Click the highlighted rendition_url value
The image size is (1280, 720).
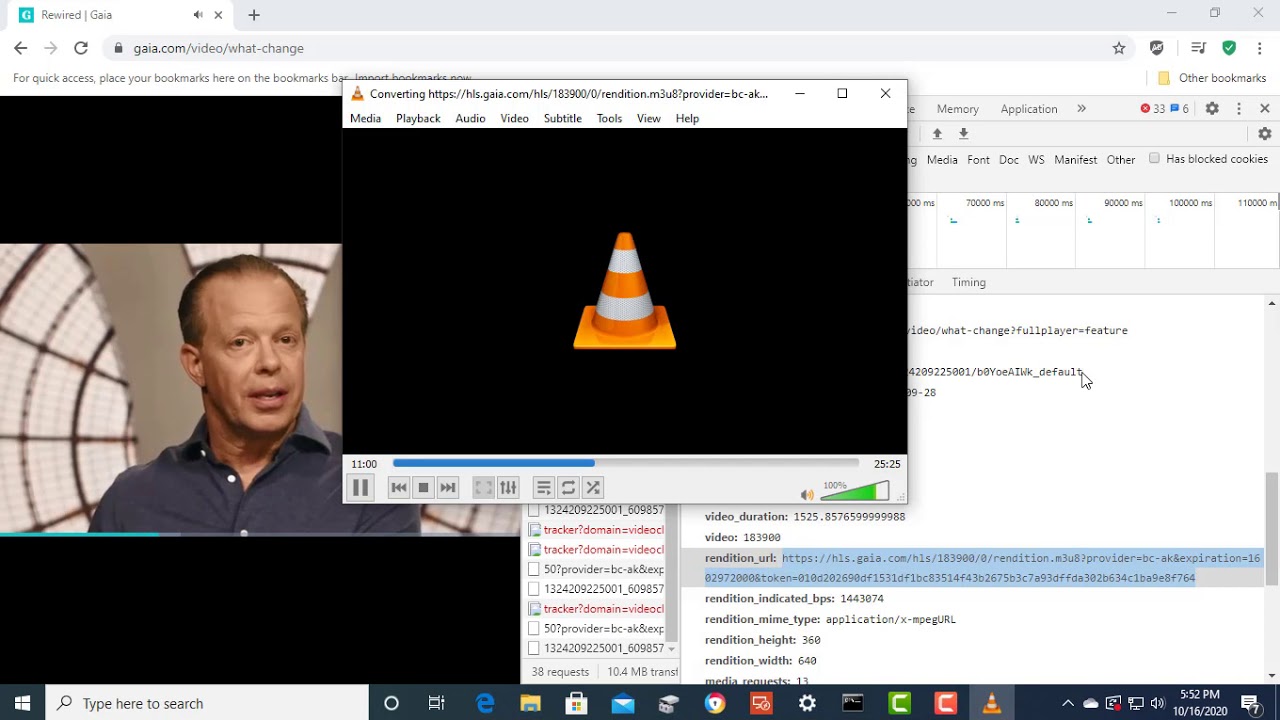tap(982, 568)
